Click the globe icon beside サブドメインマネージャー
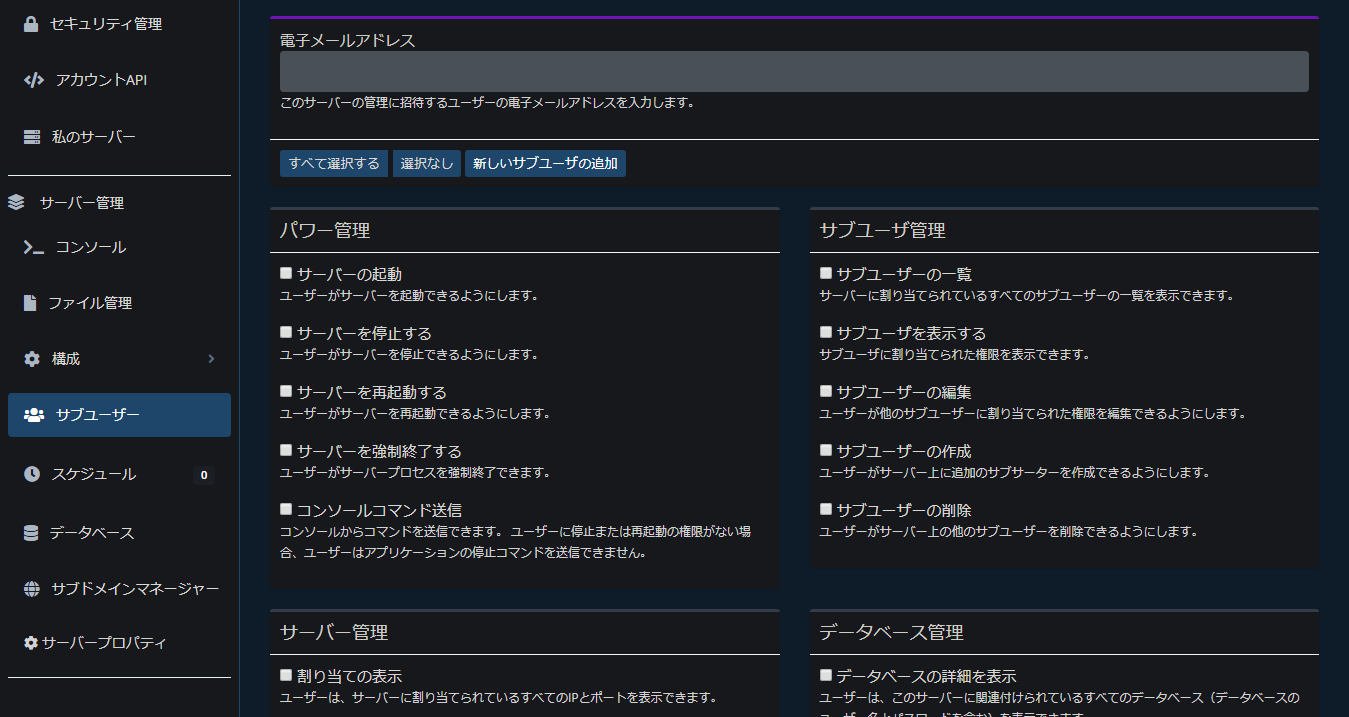The width and height of the screenshot is (1349, 717). coord(32,589)
